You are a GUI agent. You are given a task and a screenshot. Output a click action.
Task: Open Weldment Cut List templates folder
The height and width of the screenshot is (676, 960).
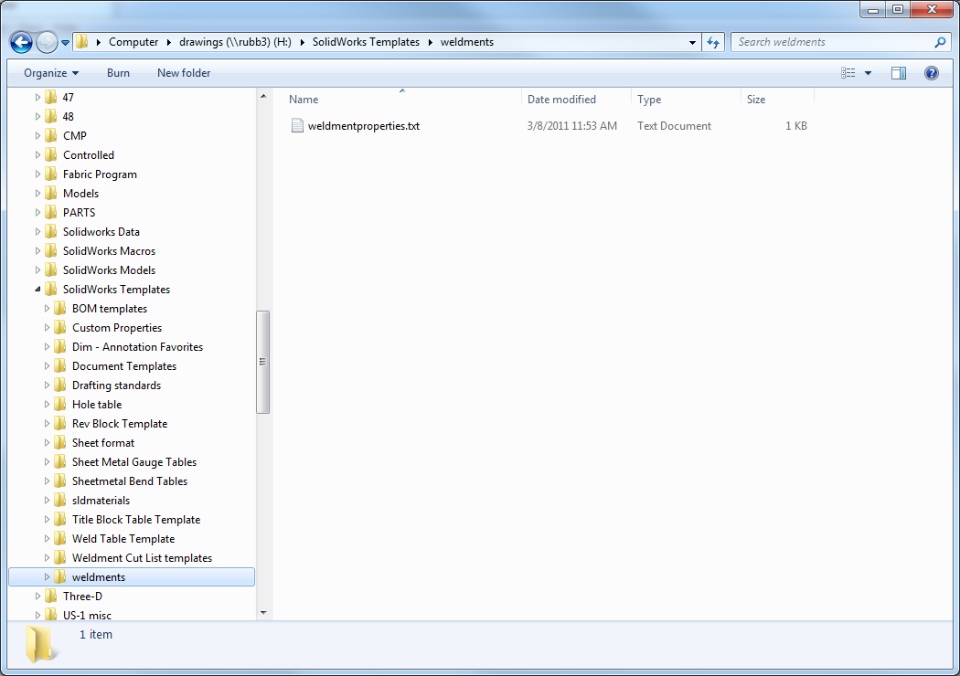[142, 558]
